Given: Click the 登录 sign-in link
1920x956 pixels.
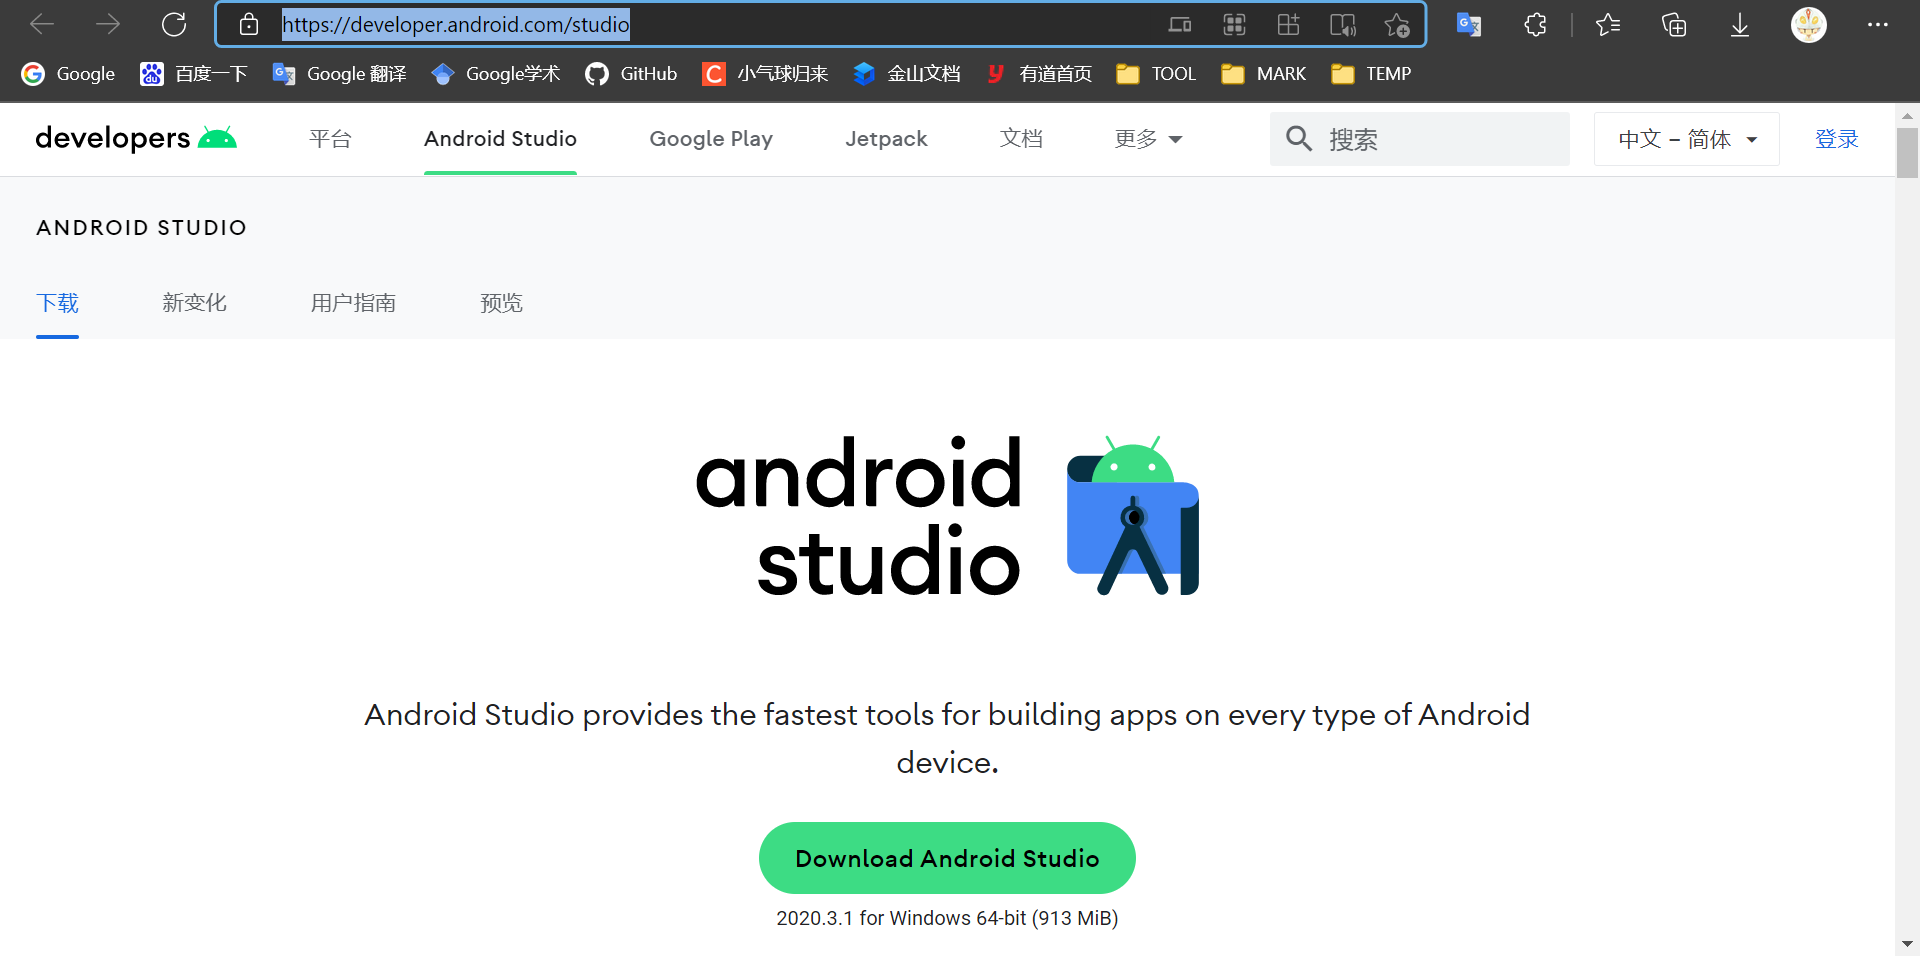Looking at the screenshot, I should point(1837,138).
